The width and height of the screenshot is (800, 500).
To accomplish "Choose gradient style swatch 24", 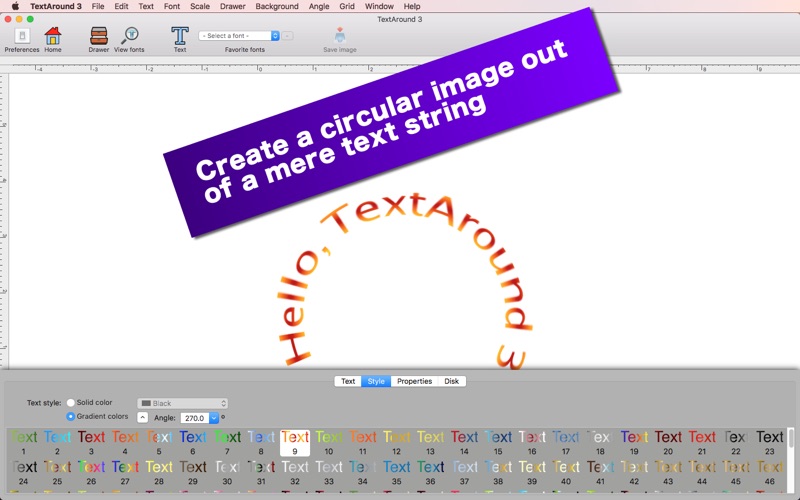I will tap(23, 472).
